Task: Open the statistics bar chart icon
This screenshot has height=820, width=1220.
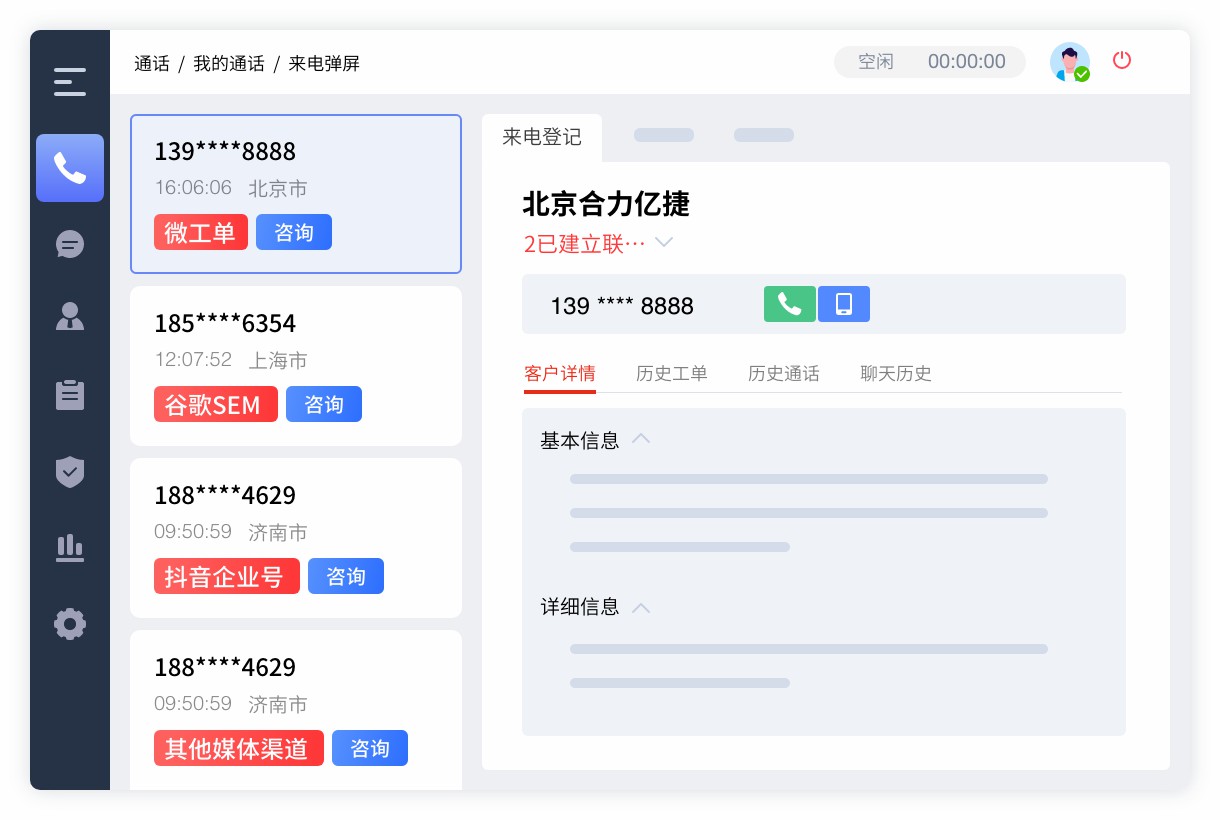Action: tap(70, 548)
